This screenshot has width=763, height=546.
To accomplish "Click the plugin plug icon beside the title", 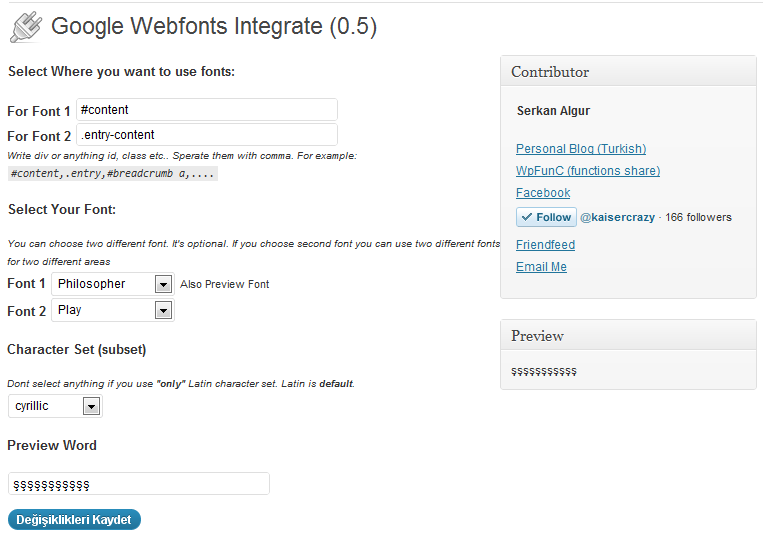I will (x=25, y=27).
